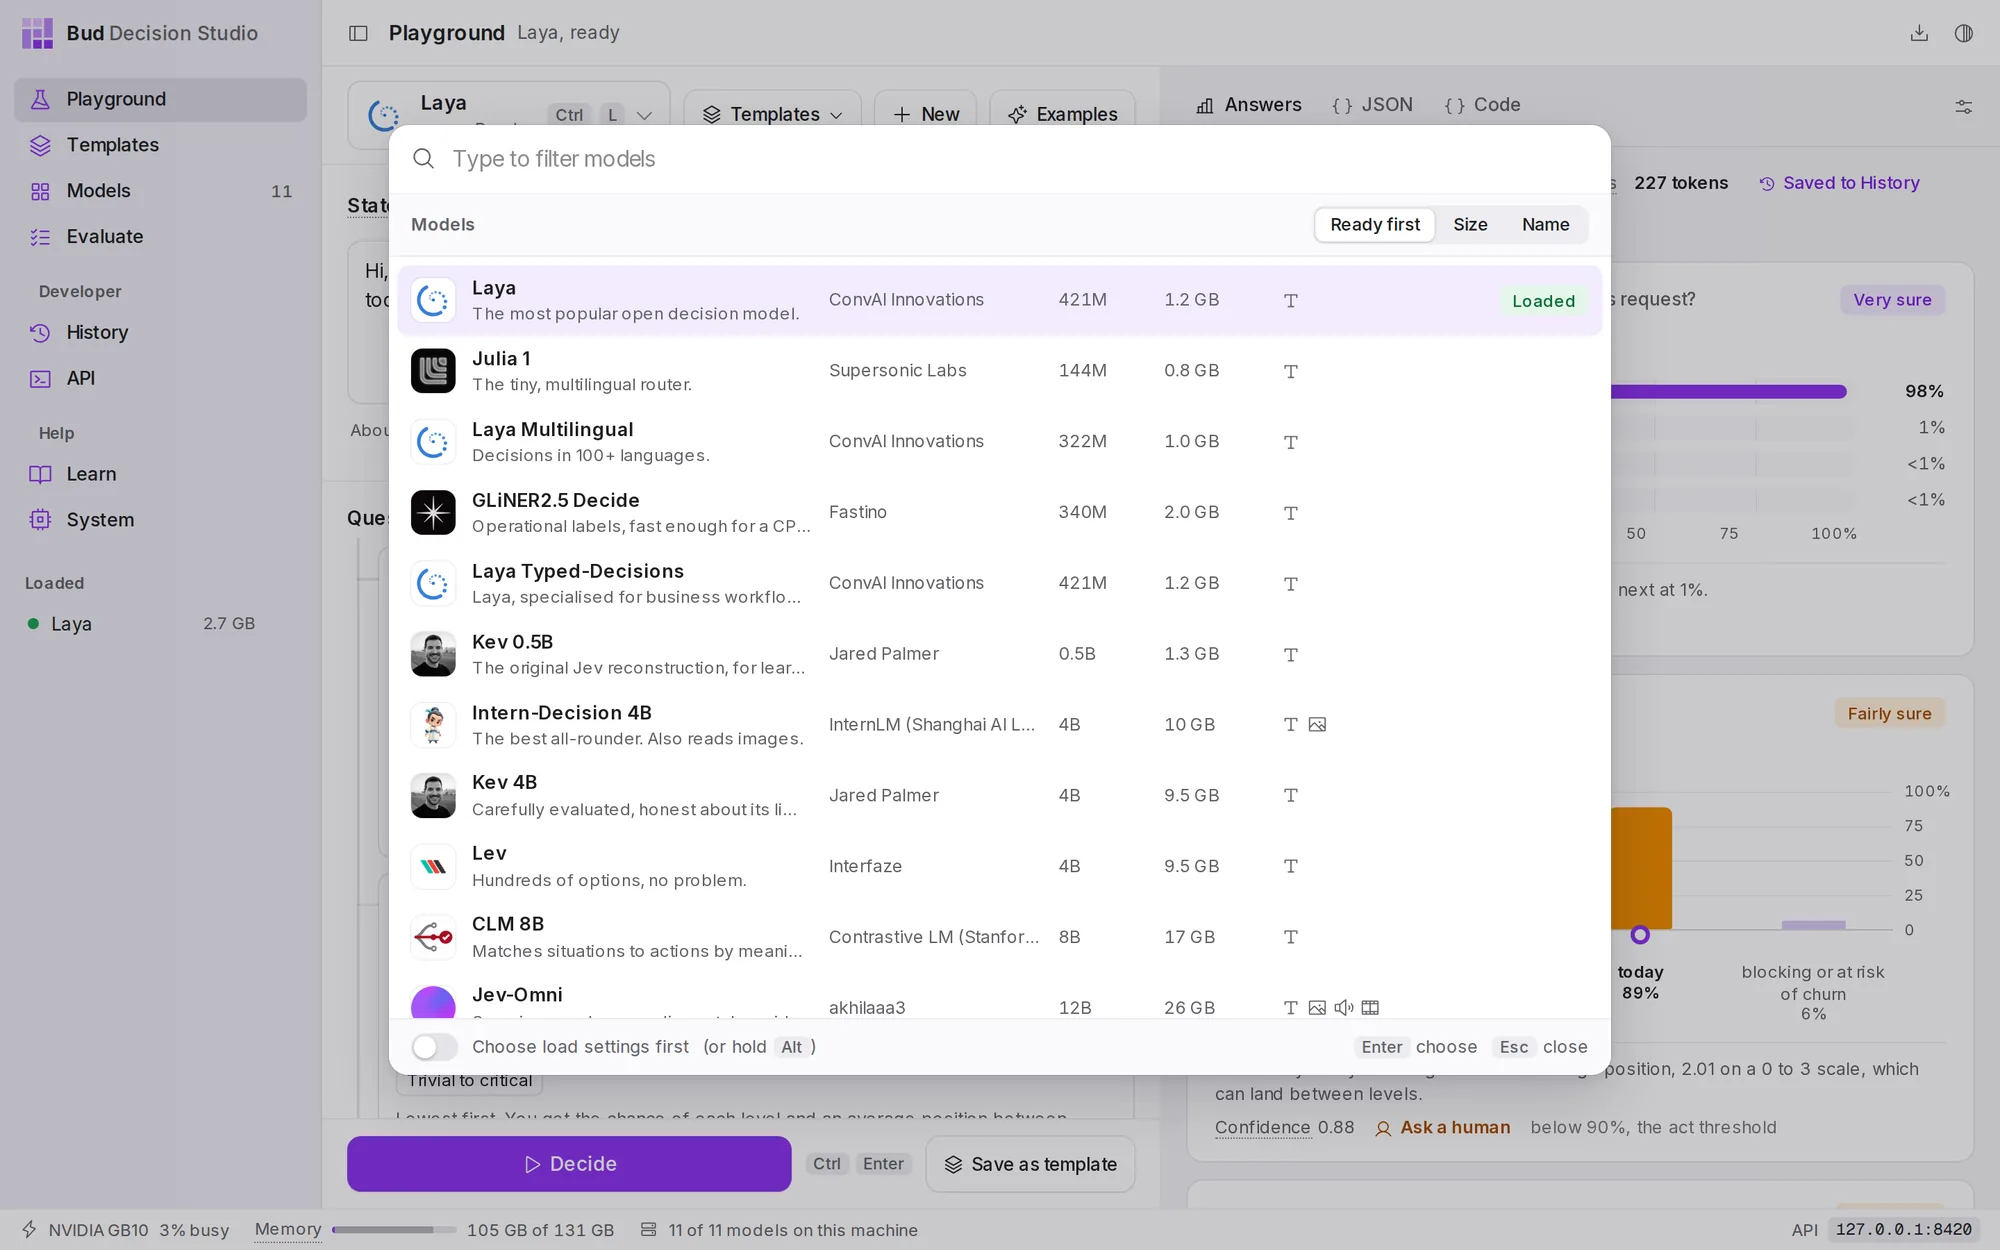Click image capability icon for Intern-Decision 4B
Viewport: 2000px width, 1250px height.
(x=1317, y=725)
